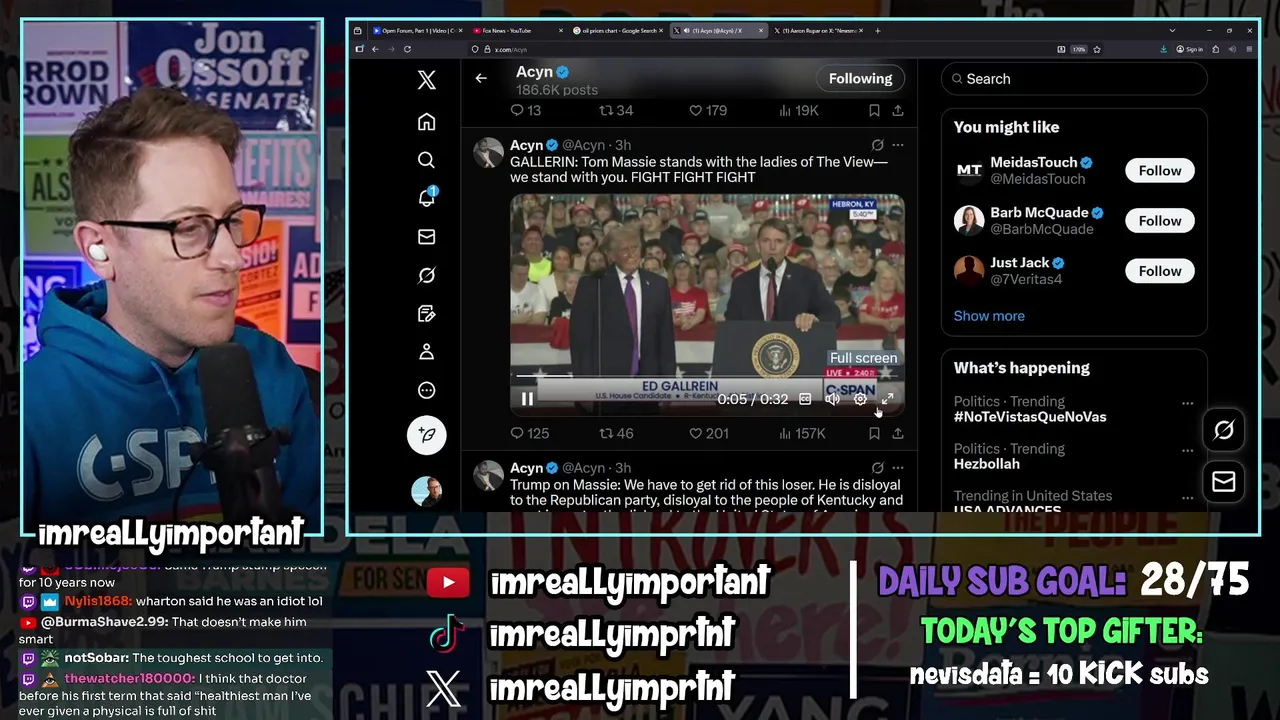Bookmark the GALLERIN post

(874, 433)
